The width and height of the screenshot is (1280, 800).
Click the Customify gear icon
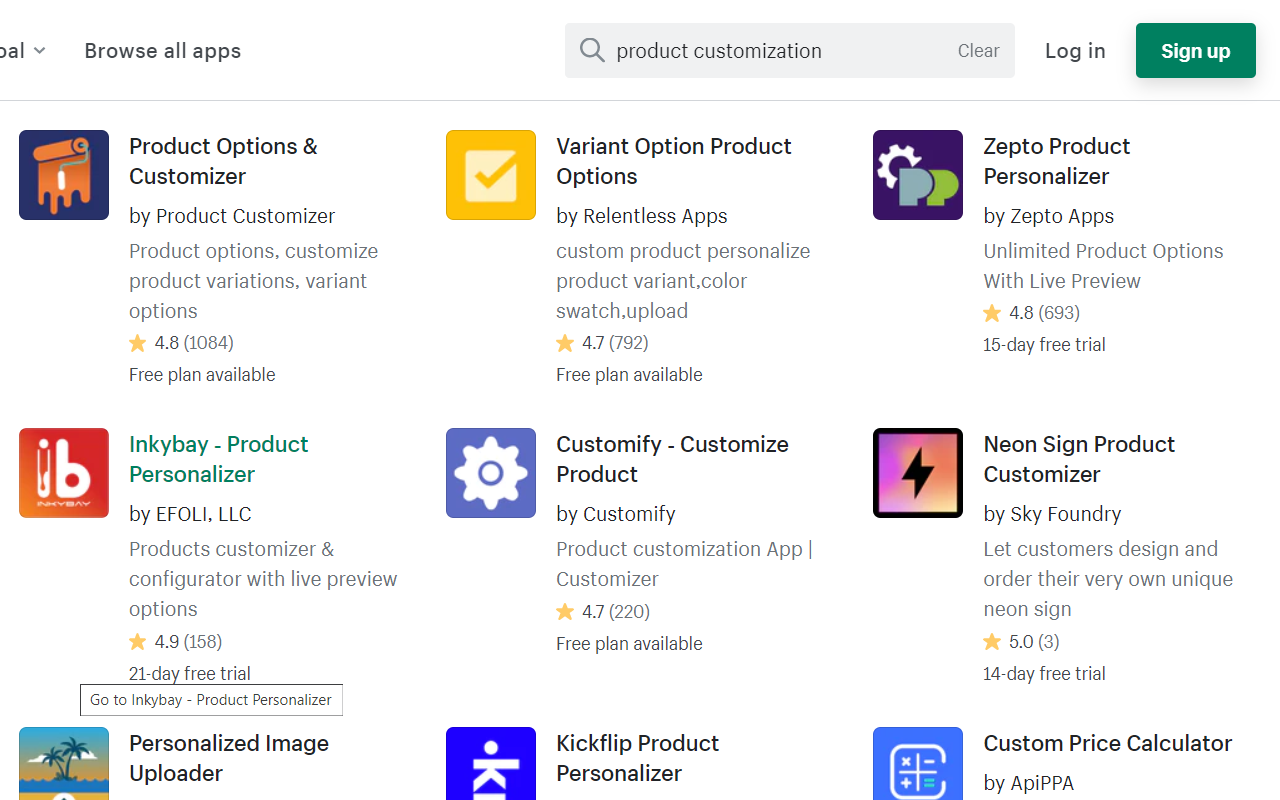point(490,473)
